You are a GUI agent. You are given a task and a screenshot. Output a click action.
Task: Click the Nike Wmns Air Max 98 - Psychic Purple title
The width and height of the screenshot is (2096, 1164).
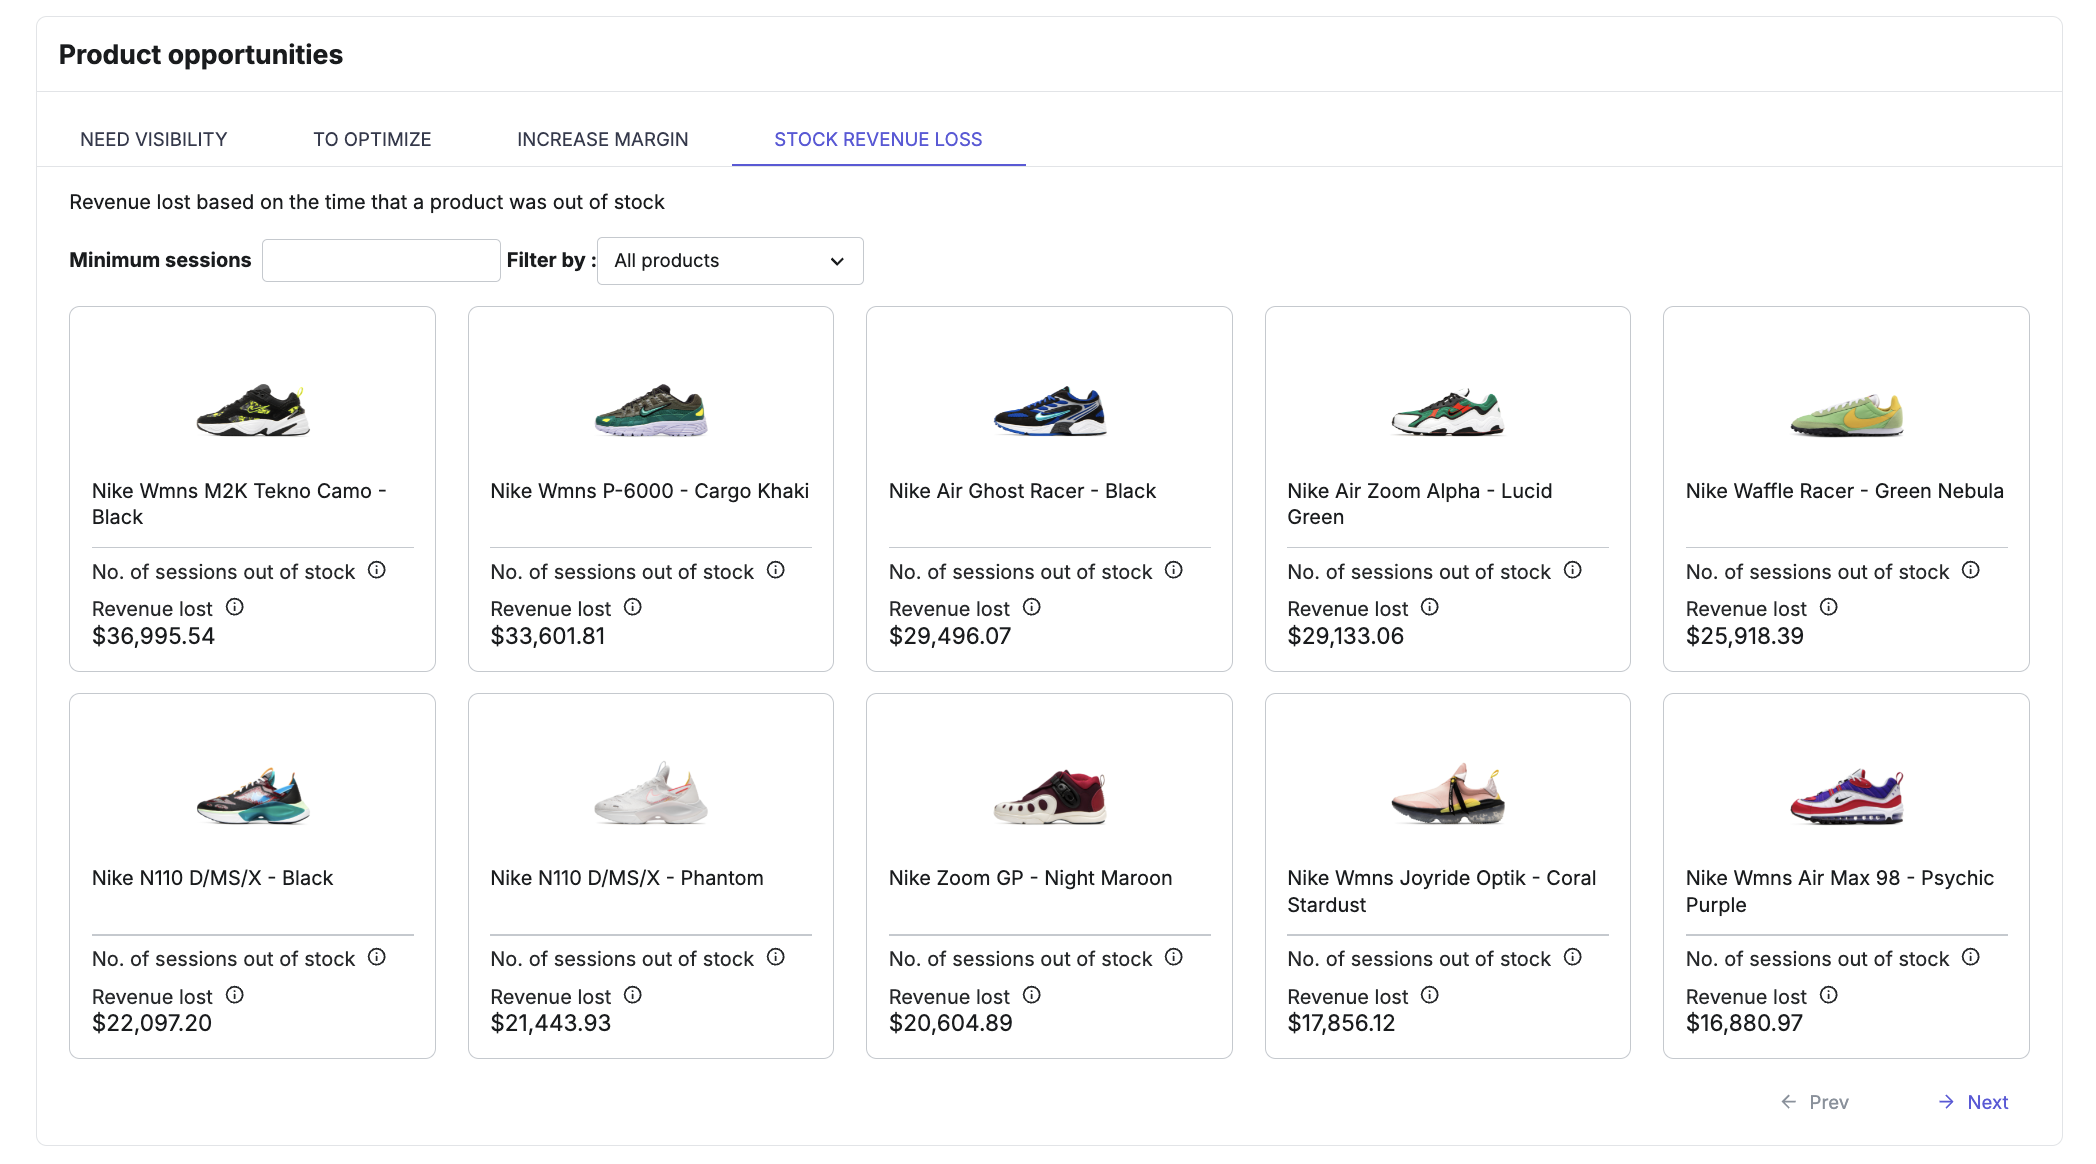[1840, 891]
